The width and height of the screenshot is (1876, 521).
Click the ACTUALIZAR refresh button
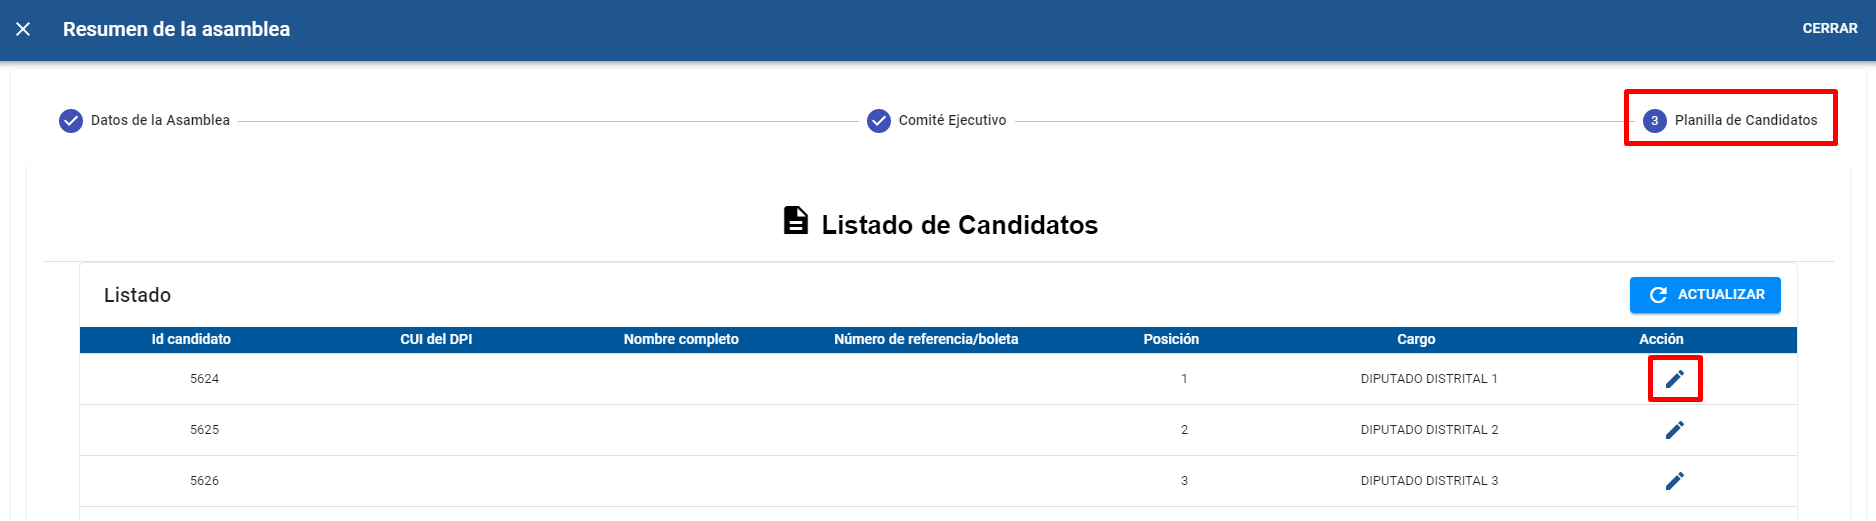[x=1705, y=295]
